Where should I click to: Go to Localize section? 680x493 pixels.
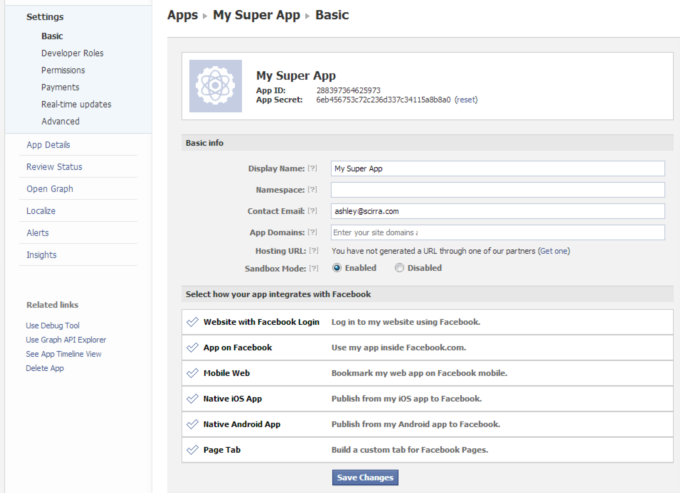click(x=41, y=211)
